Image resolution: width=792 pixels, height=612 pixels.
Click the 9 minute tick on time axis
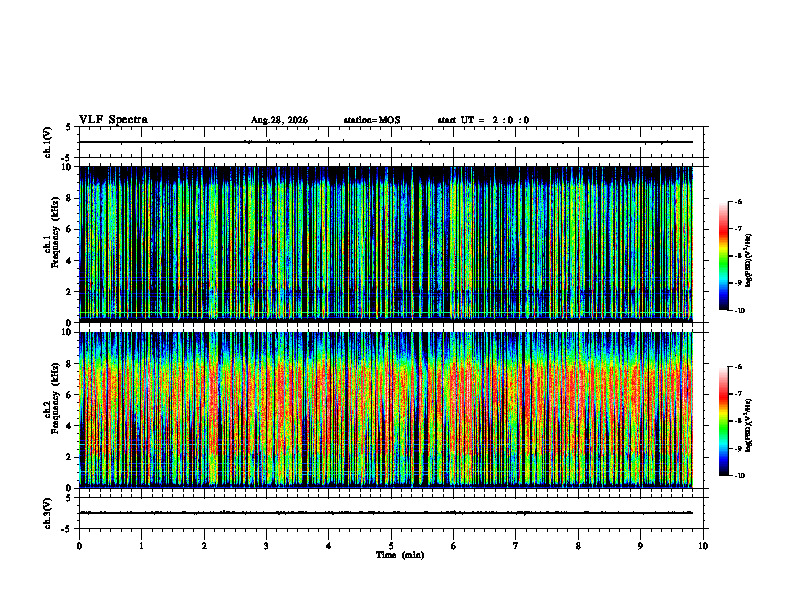pyautogui.click(x=640, y=546)
